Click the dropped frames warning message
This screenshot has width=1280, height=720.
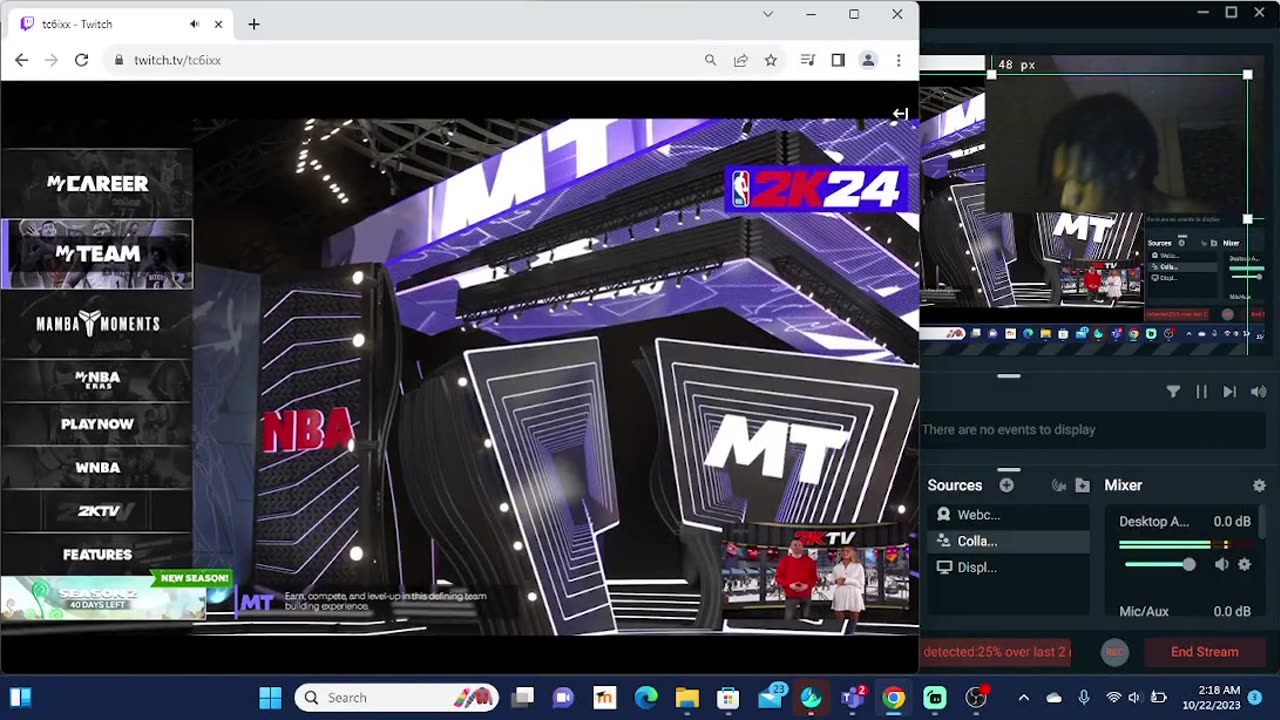(x=996, y=652)
